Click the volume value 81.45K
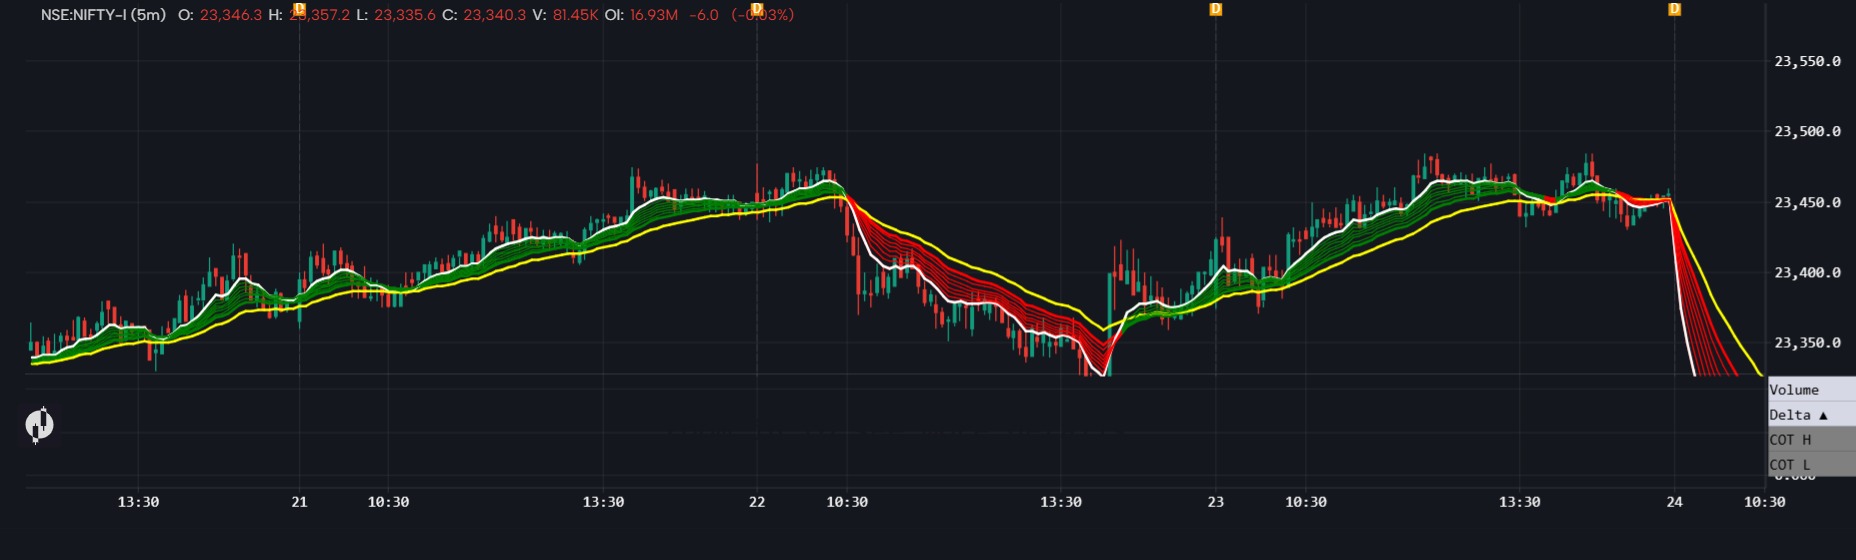 (575, 15)
